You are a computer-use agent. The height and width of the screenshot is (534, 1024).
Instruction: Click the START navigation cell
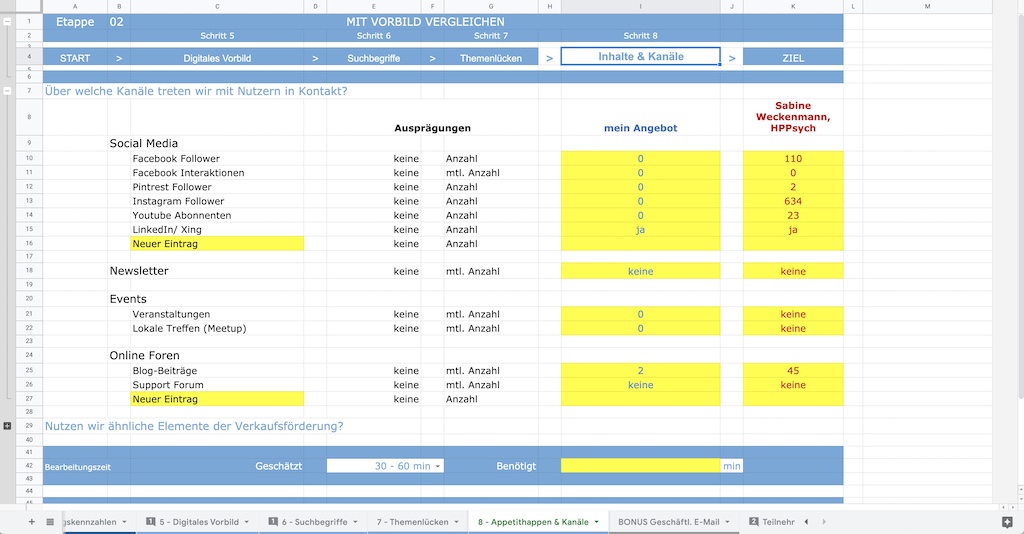pyautogui.click(x=75, y=58)
